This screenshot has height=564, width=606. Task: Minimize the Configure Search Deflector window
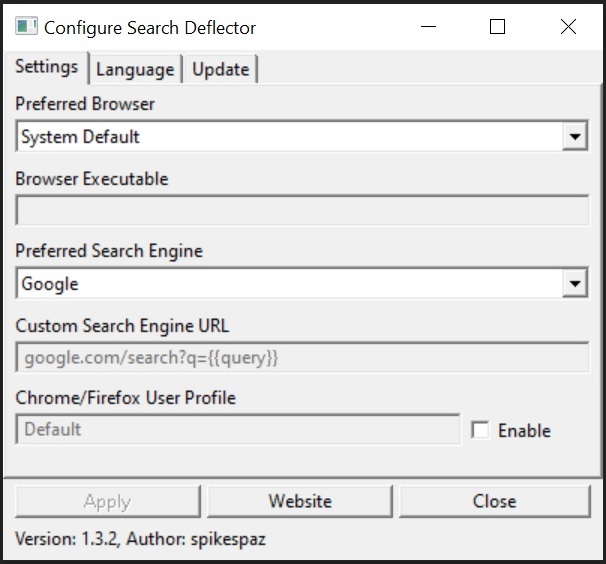click(428, 27)
